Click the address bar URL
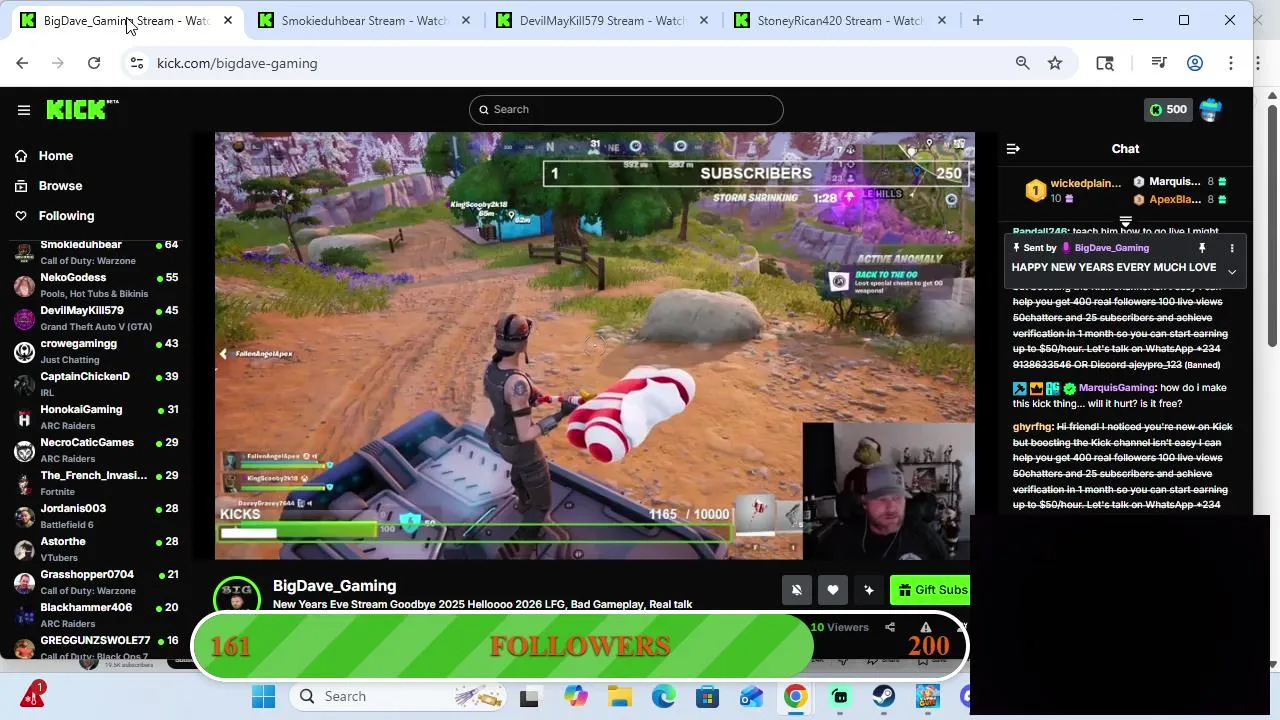 point(237,63)
